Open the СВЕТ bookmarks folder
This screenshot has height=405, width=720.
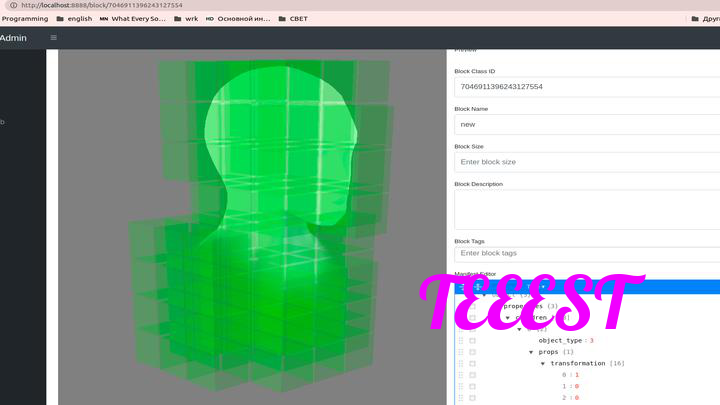pyautogui.click(x=293, y=19)
